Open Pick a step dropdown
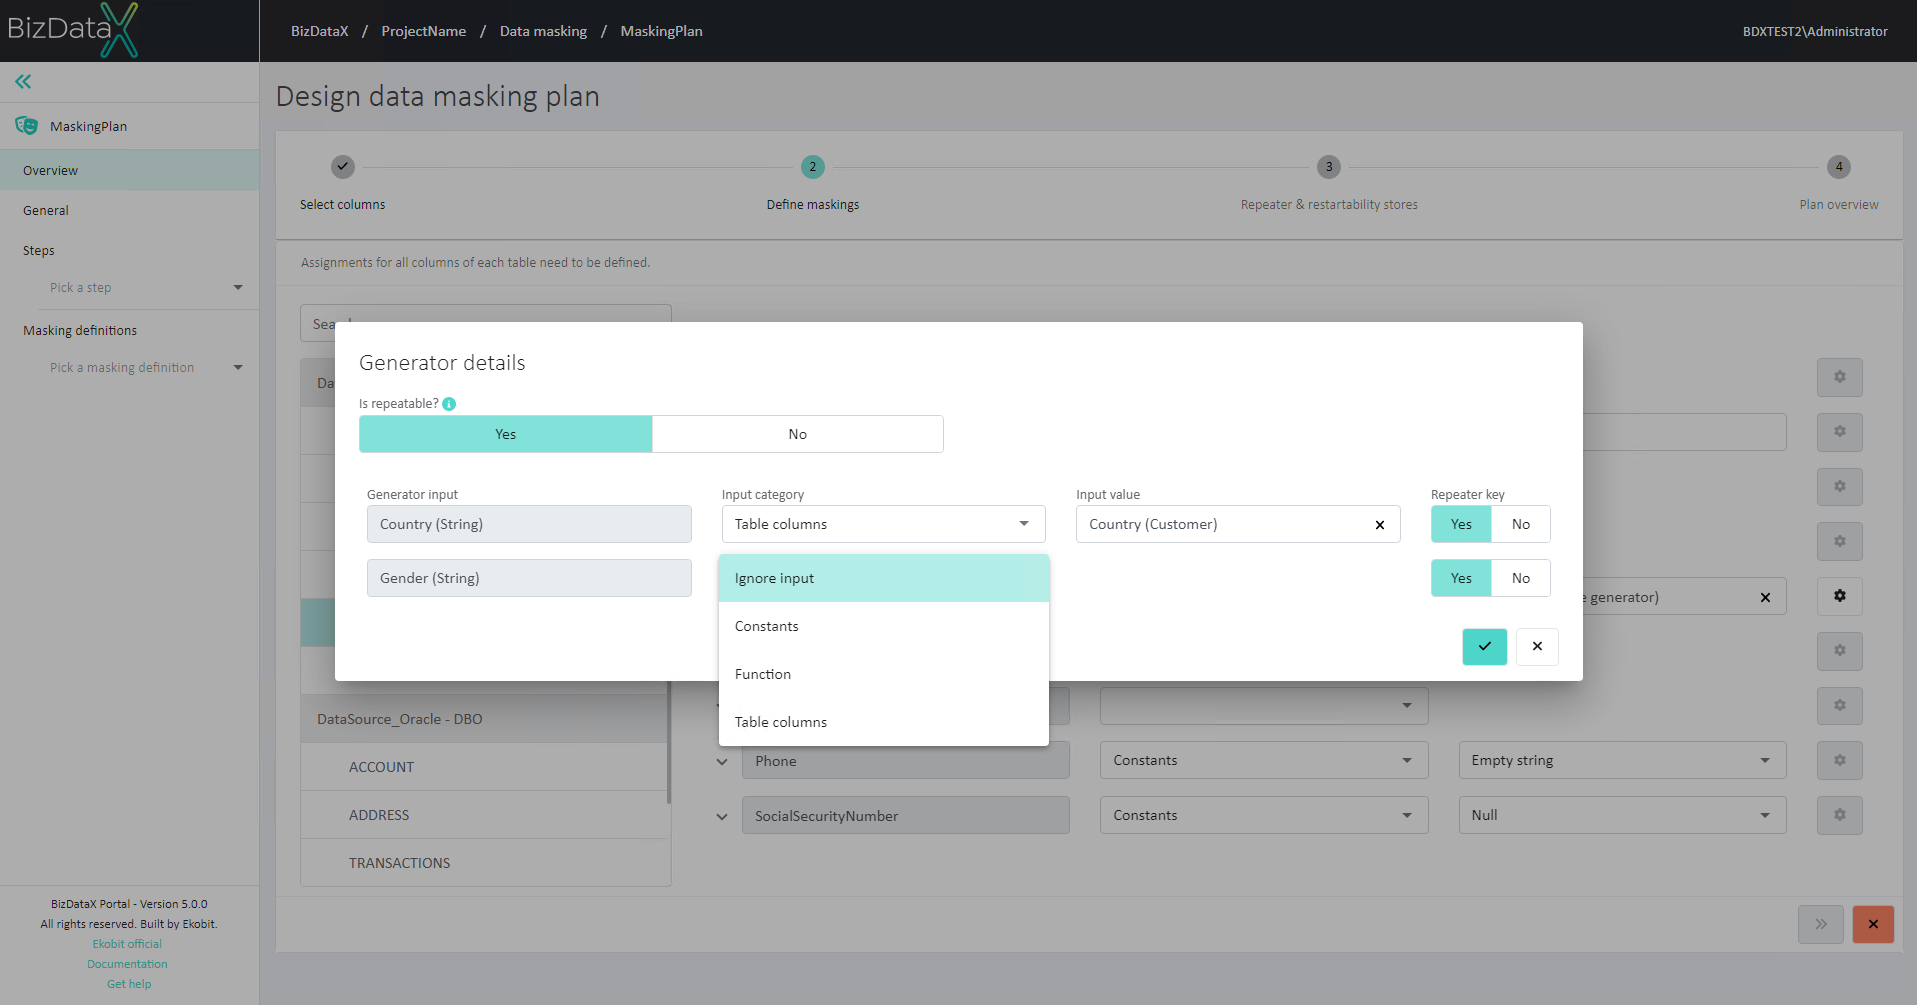Viewport: 1917px width, 1005px height. click(x=146, y=288)
